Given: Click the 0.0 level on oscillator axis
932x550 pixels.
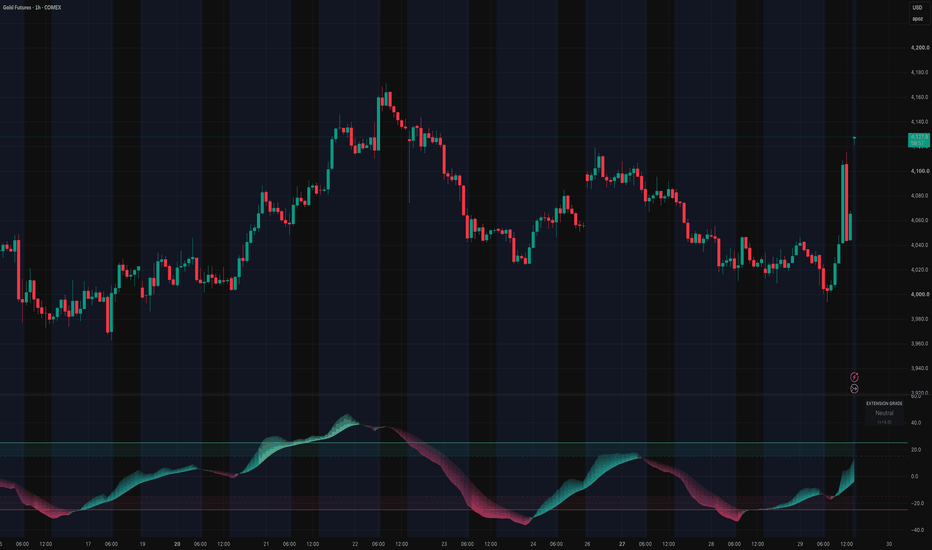Looking at the screenshot, I should coord(914,476).
